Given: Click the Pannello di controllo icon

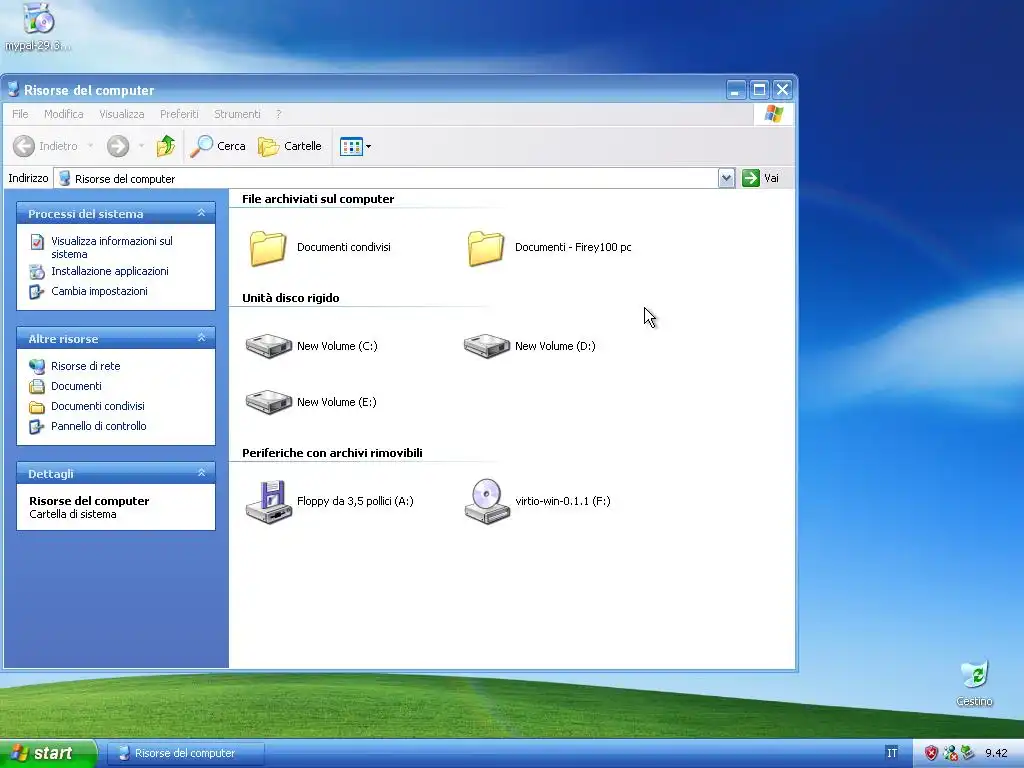Looking at the screenshot, I should coord(37,426).
